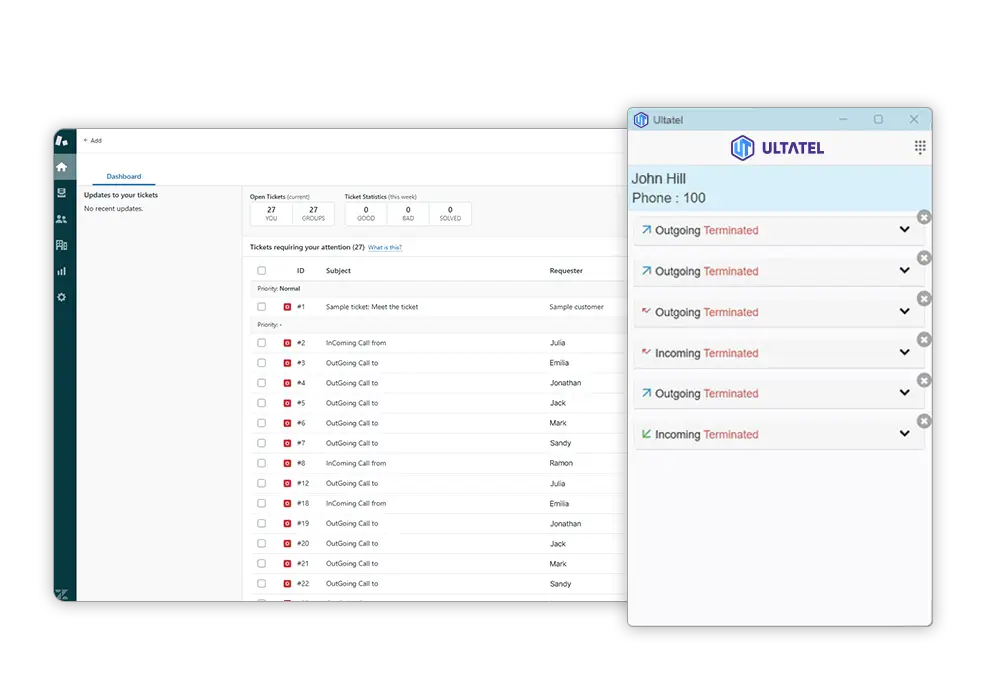1000x700 pixels.
Task: Open the Reporting bar chart icon
Action: (x=62, y=271)
